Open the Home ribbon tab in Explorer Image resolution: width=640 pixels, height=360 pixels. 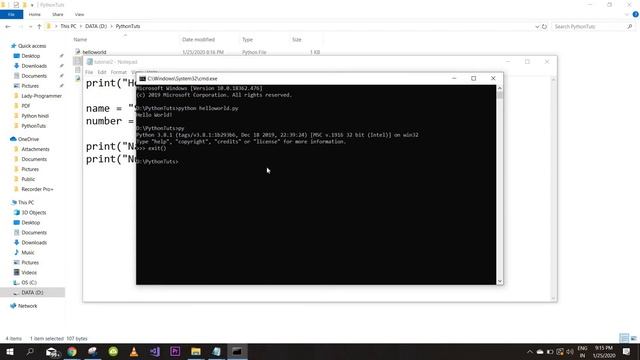coord(34,14)
